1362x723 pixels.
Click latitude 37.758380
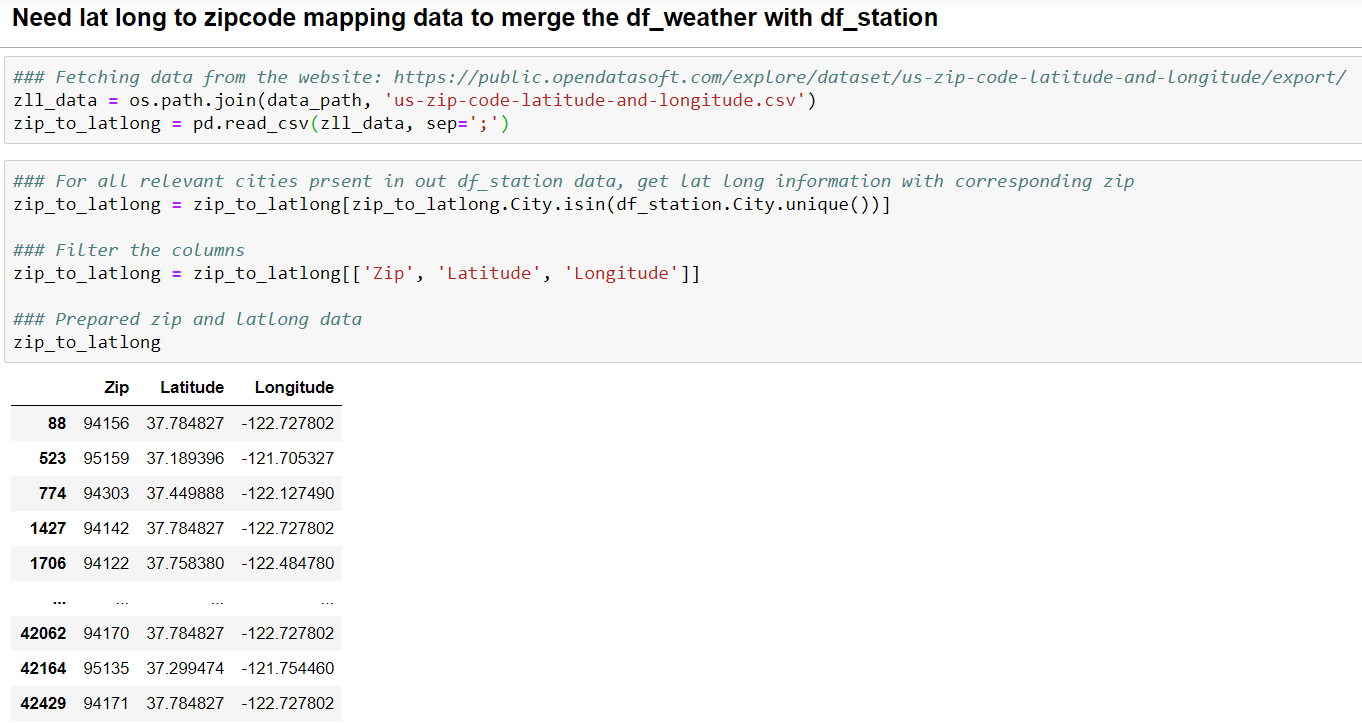pyautogui.click(x=185, y=563)
